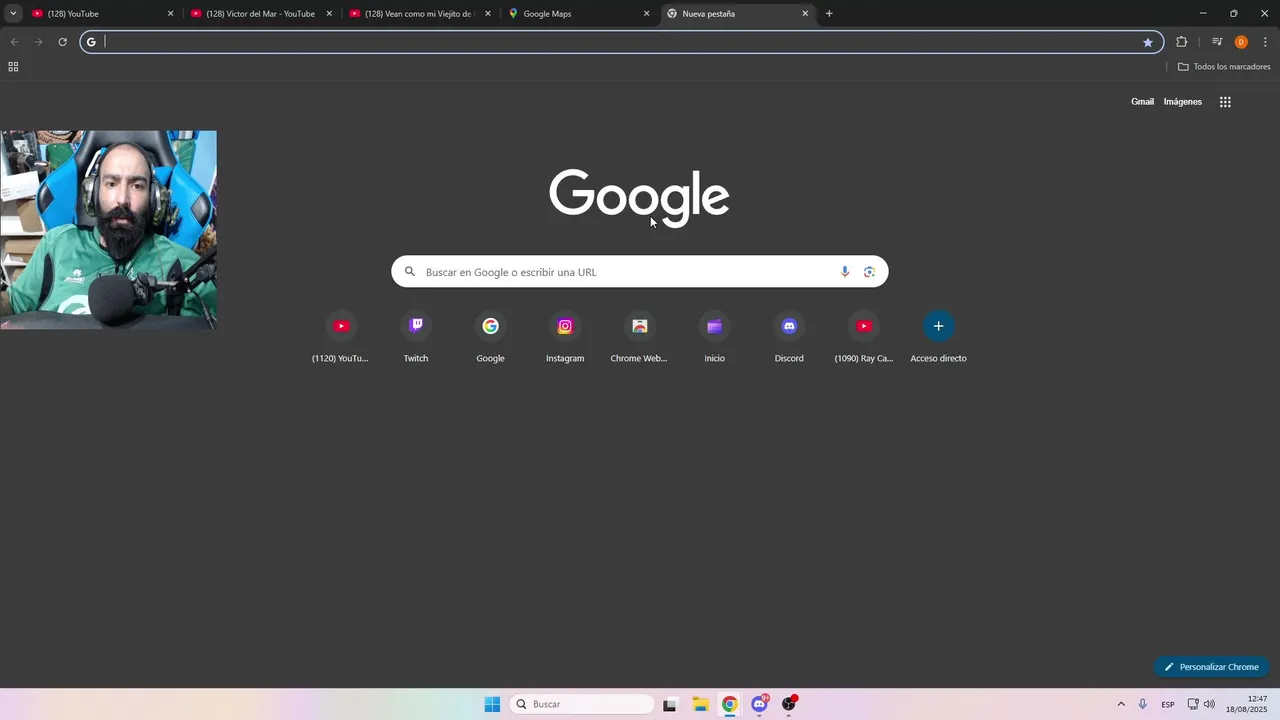Open the media controls icon
The height and width of the screenshot is (720, 1280).
coord(1217,42)
